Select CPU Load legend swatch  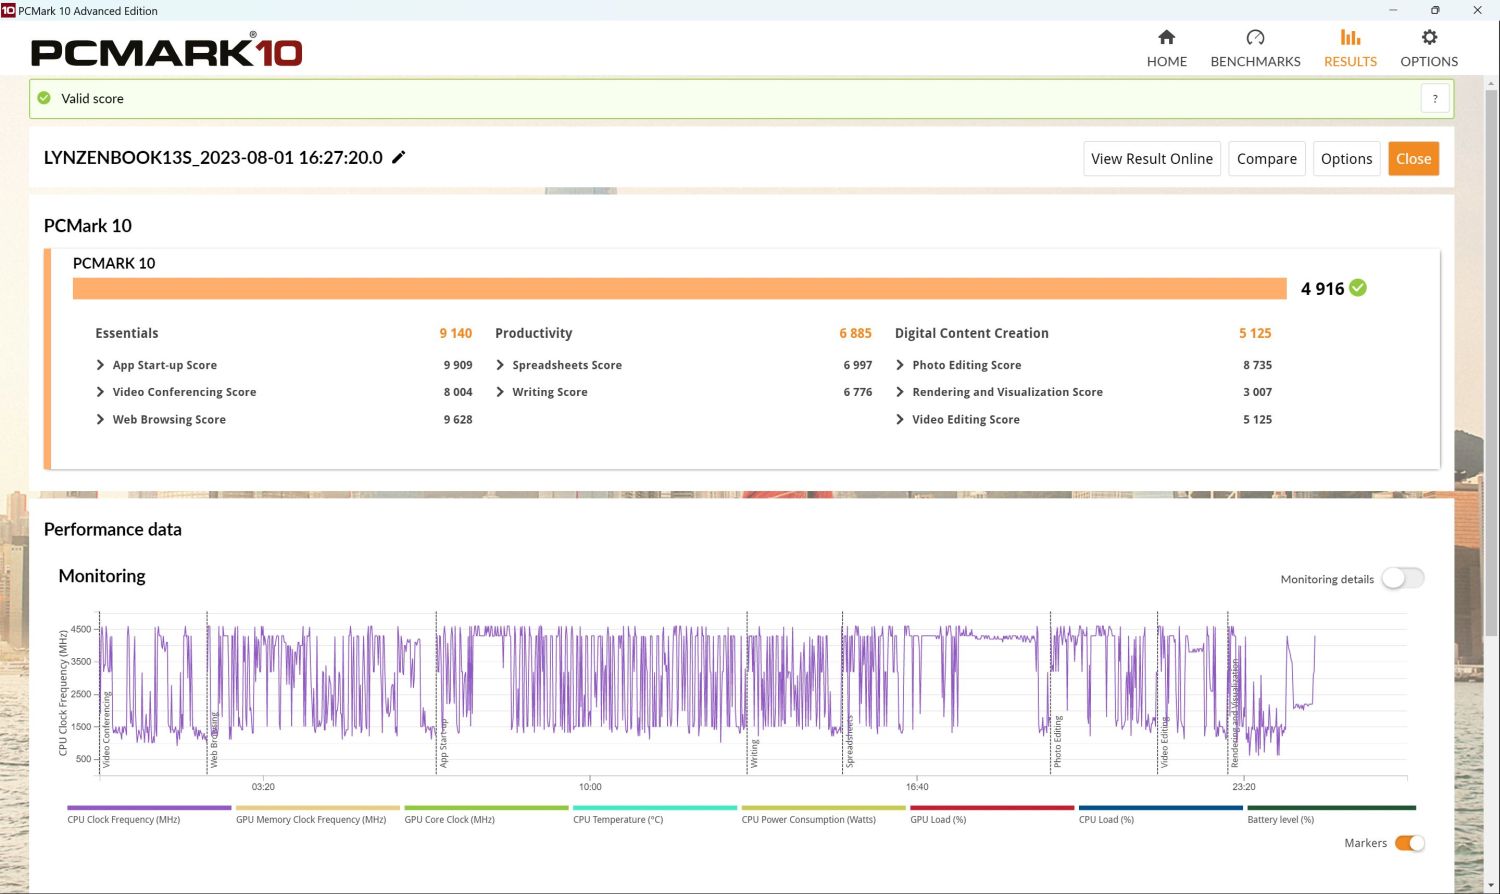pyautogui.click(x=1161, y=808)
